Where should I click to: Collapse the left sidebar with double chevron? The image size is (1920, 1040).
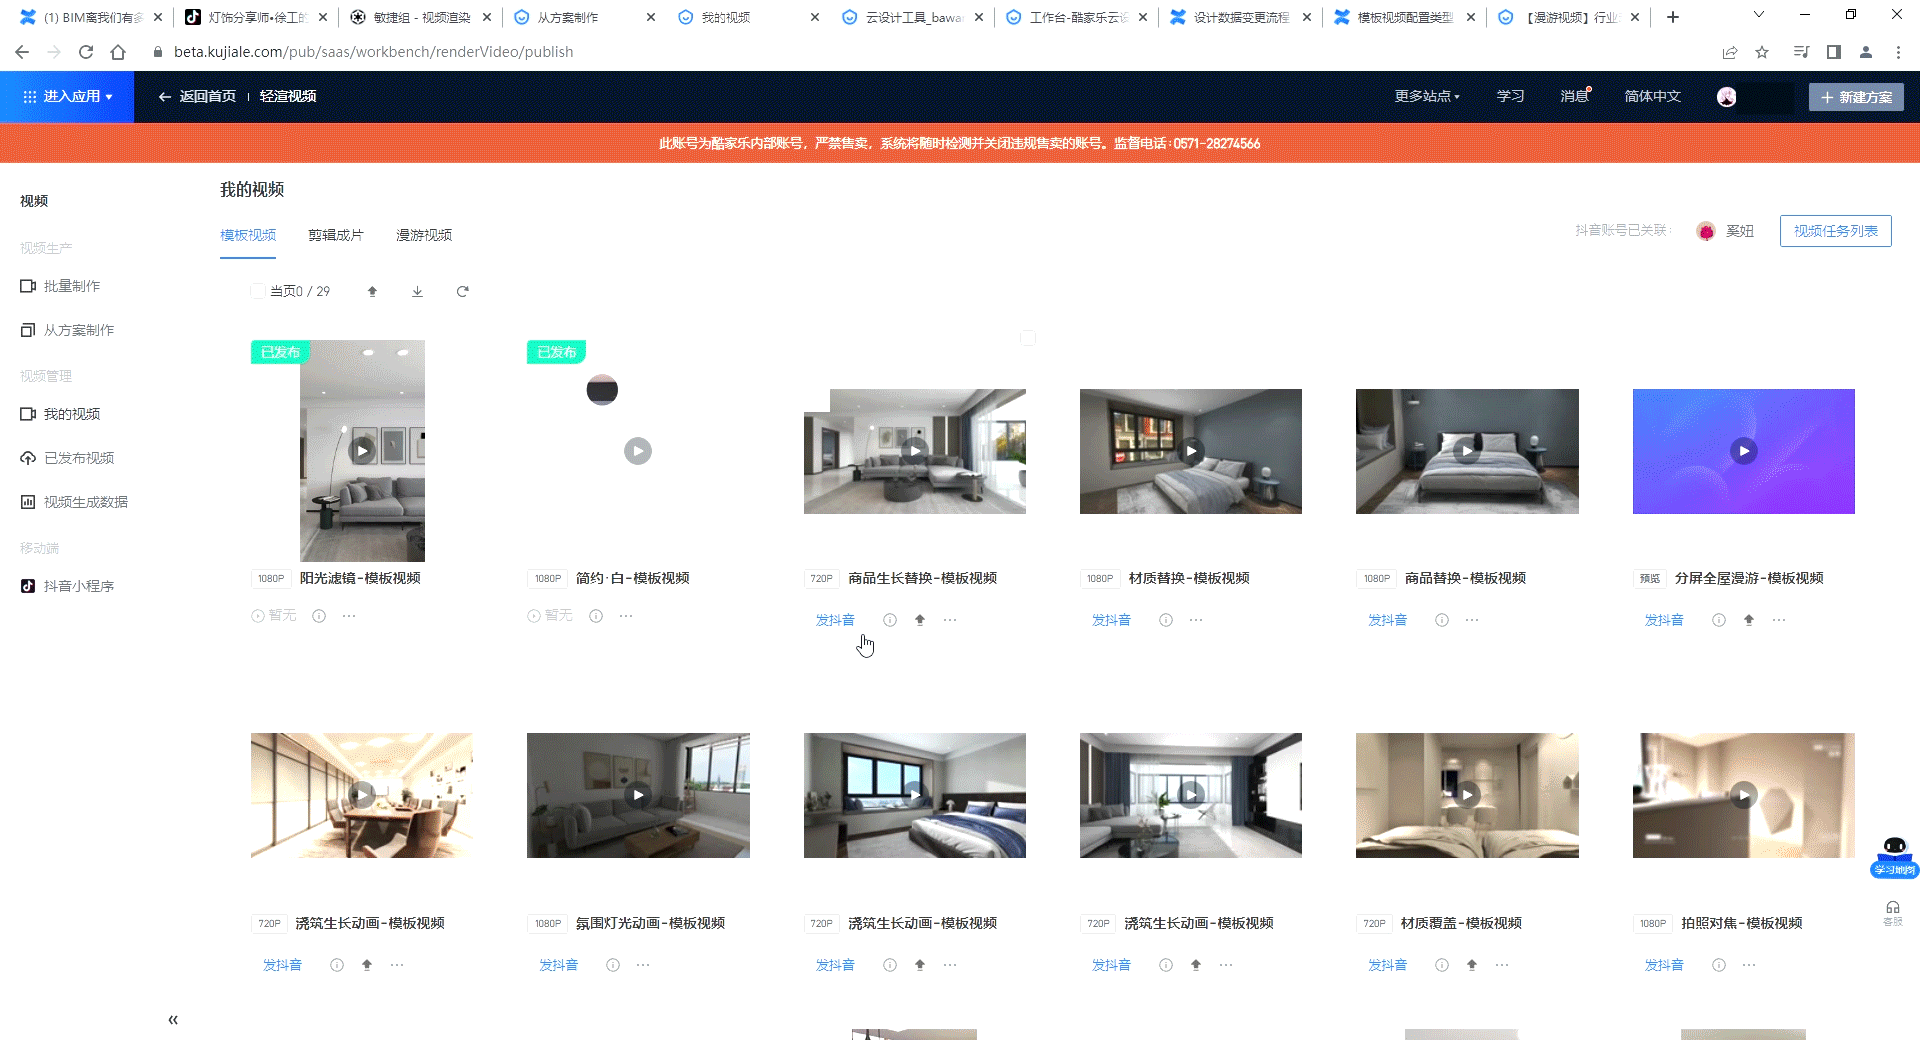pyautogui.click(x=173, y=1020)
